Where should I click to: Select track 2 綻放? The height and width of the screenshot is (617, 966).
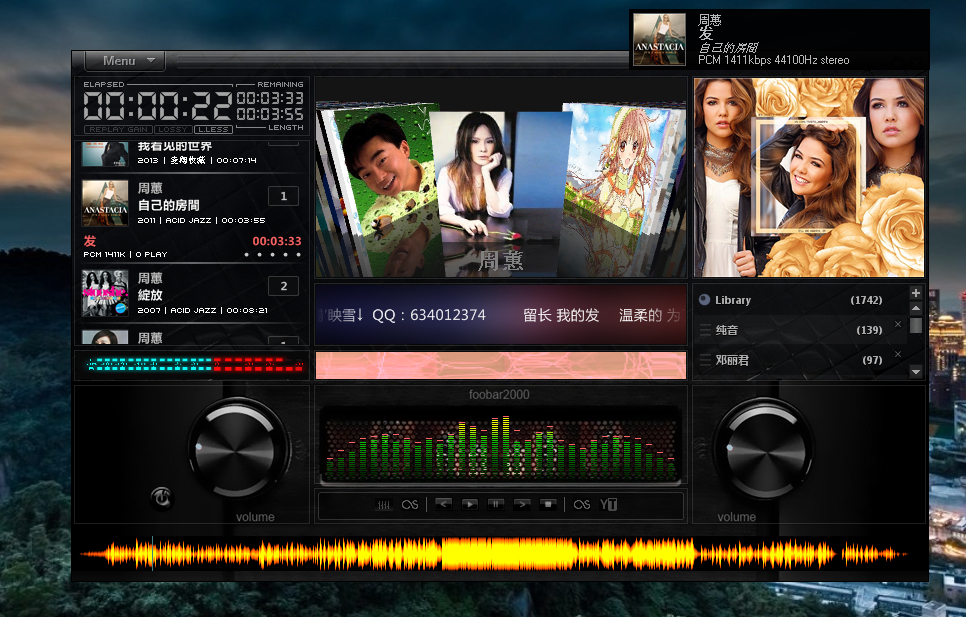pos(191,294)
